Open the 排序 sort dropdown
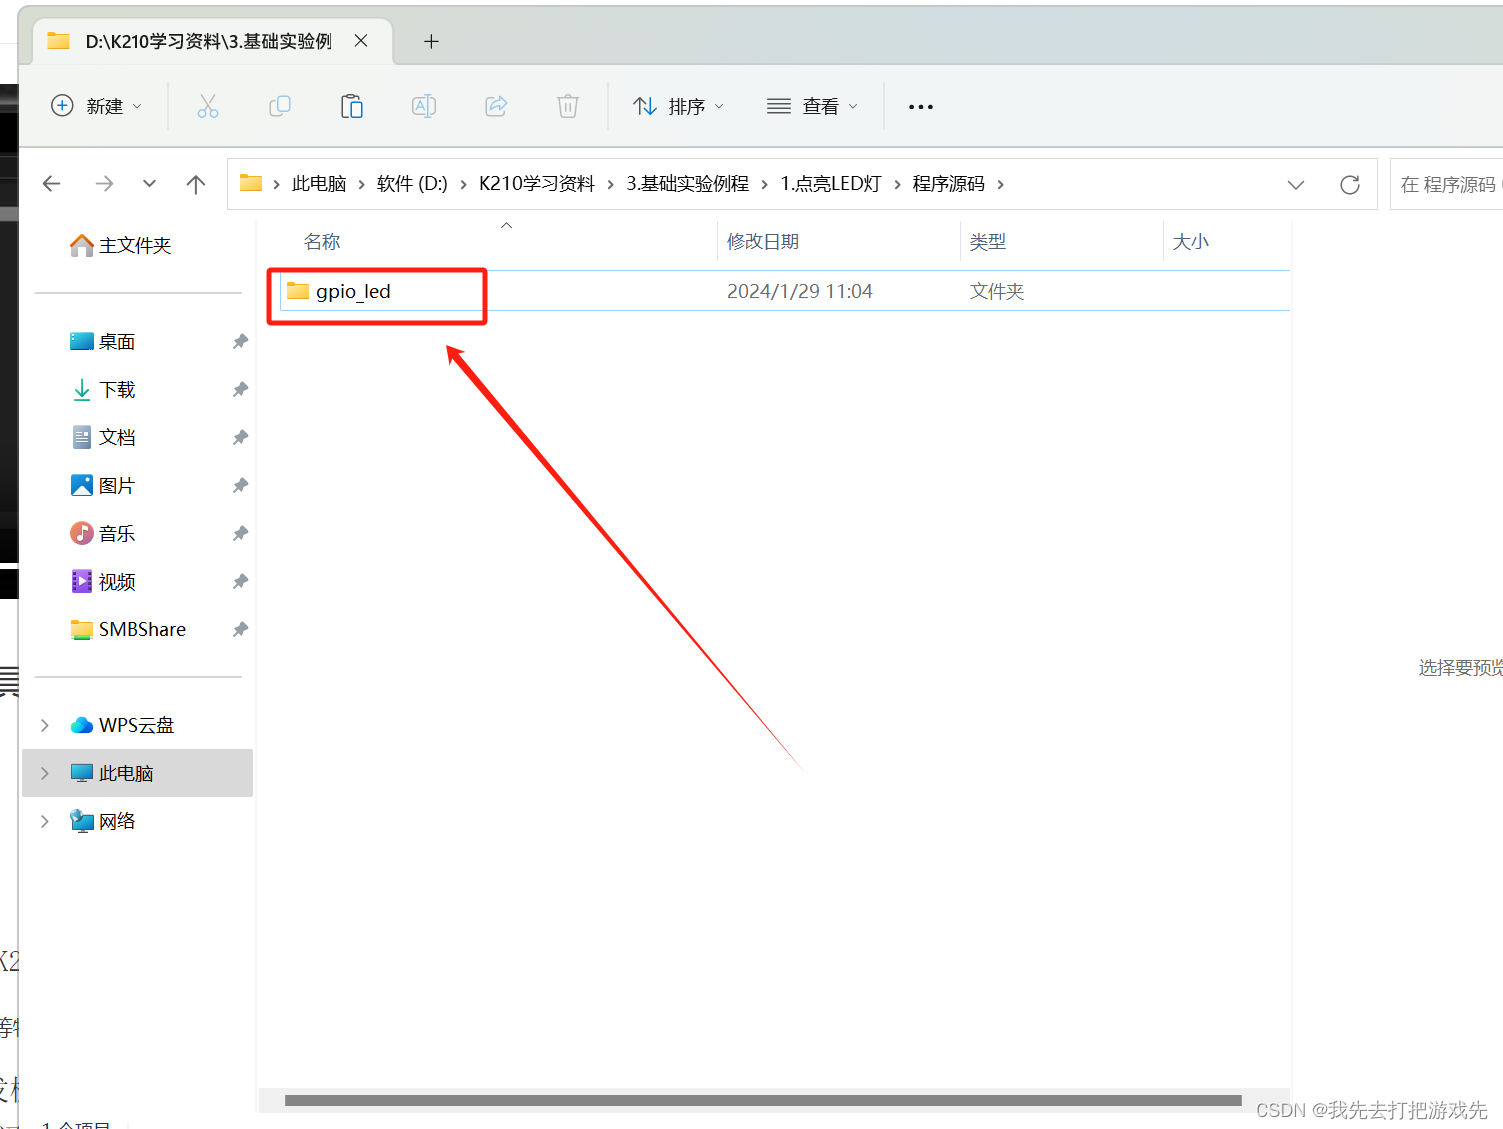 coord(679,106)
